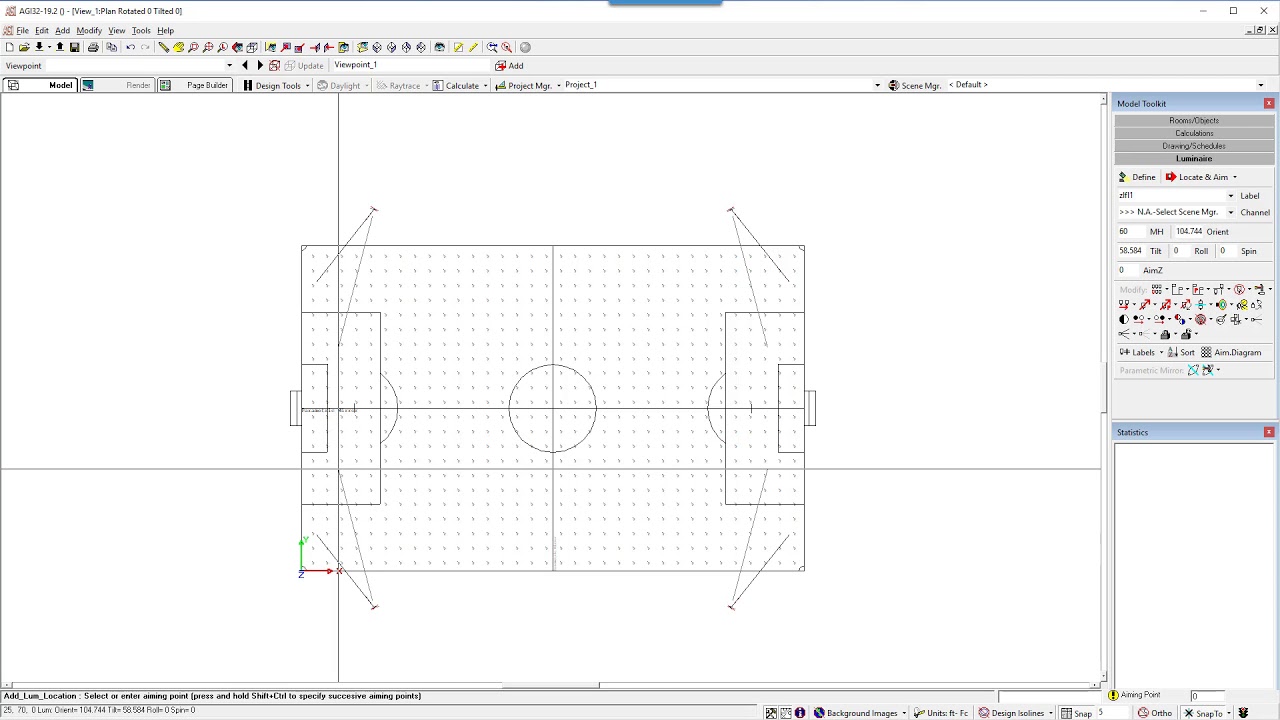Go to next viewpoint arrow
The image size is (1280, 720).
pyautogui.click(x=260, y=66)
